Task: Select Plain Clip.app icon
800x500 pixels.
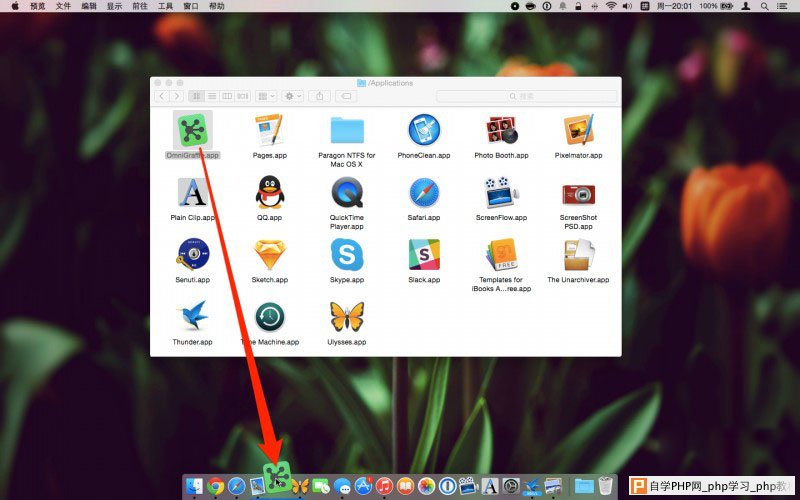Action: pos(192,192)
